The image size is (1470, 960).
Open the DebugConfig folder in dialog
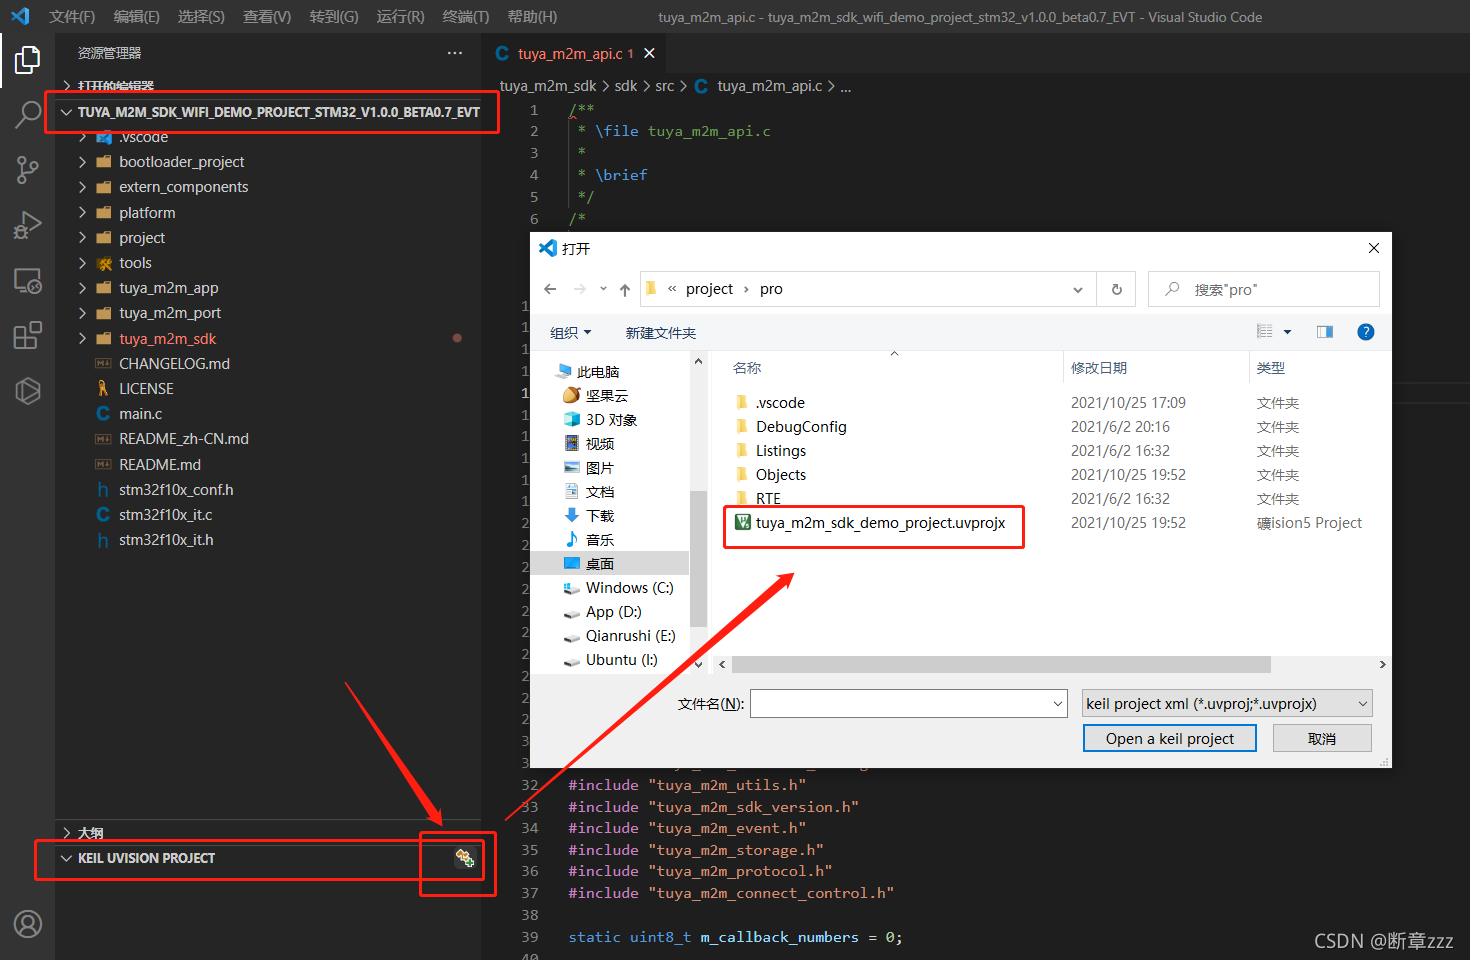click(x=801, y=427)
